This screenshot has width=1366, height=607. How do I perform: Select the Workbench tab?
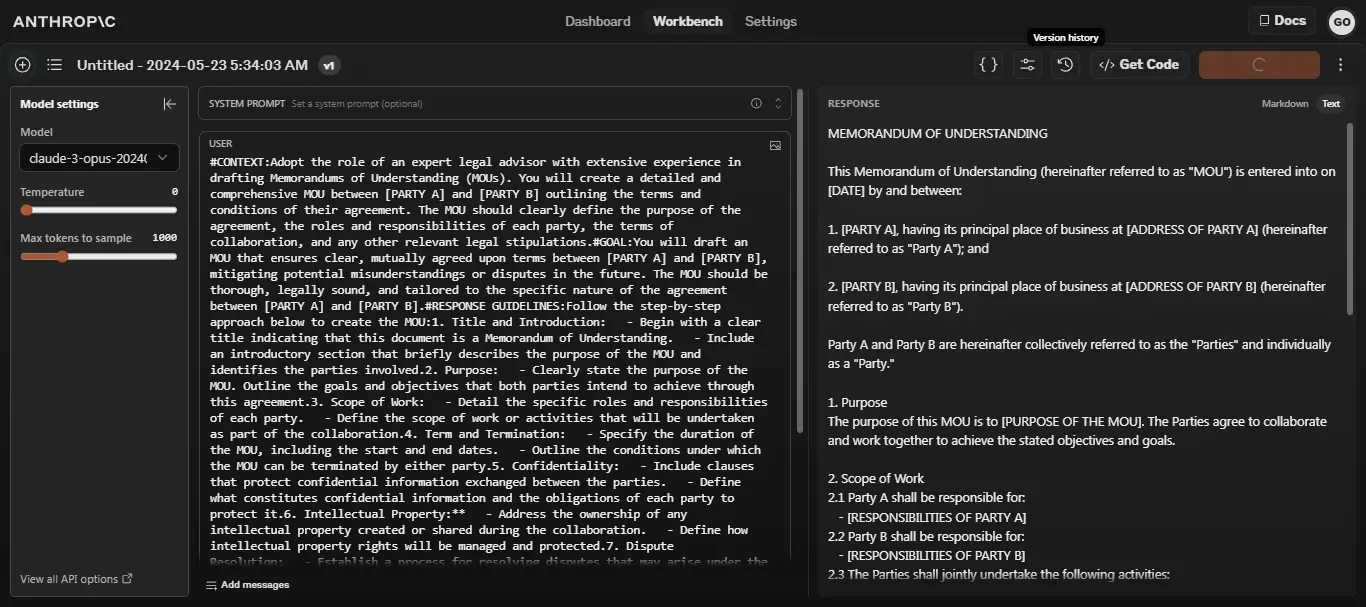(688, 21)
